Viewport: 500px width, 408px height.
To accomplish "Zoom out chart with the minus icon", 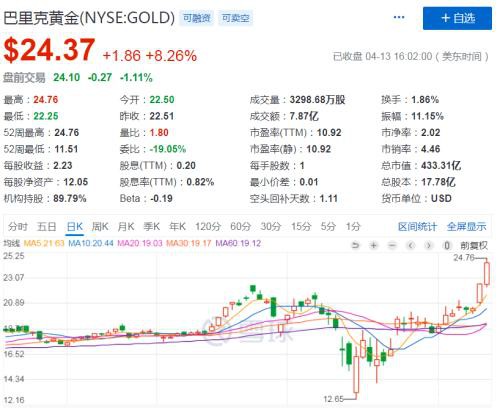I will click(392, 246).
